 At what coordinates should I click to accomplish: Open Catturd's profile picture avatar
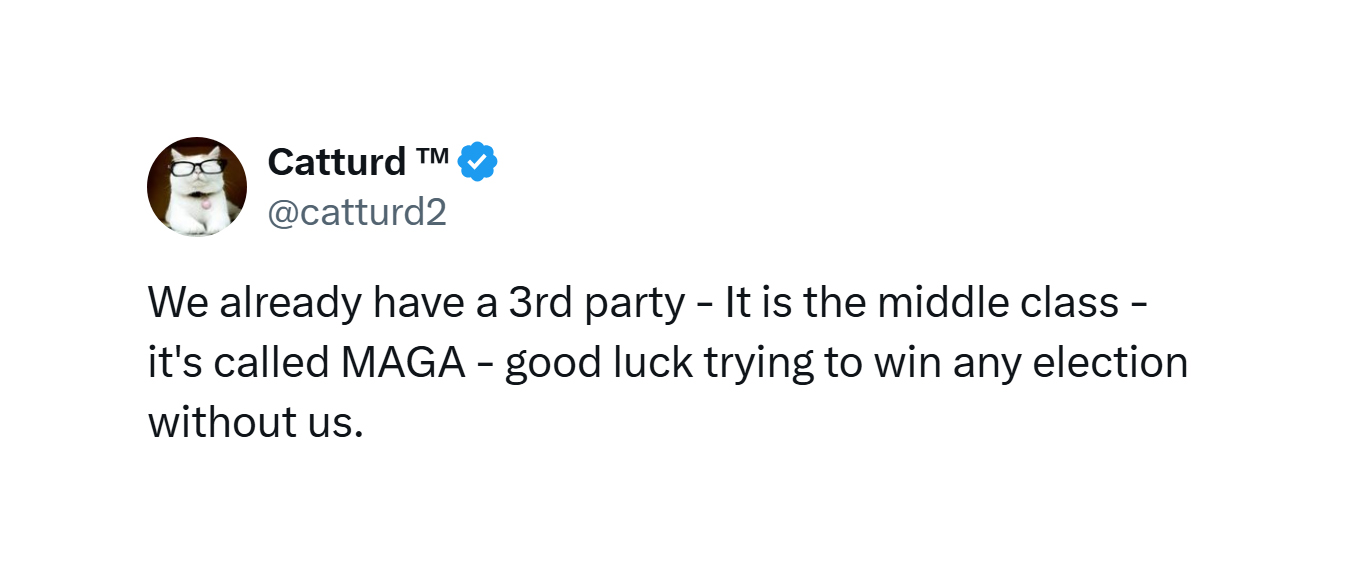pyautogui.click(x=197, y=187)
